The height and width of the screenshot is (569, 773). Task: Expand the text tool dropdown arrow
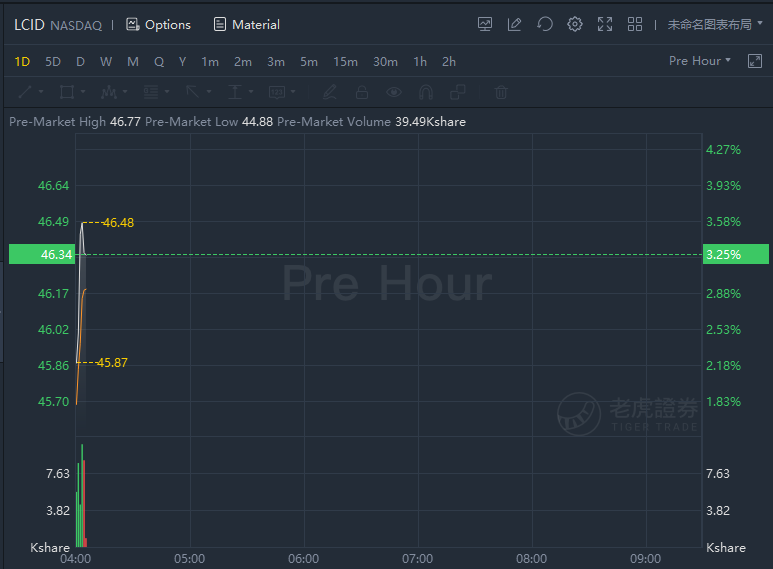251,92
